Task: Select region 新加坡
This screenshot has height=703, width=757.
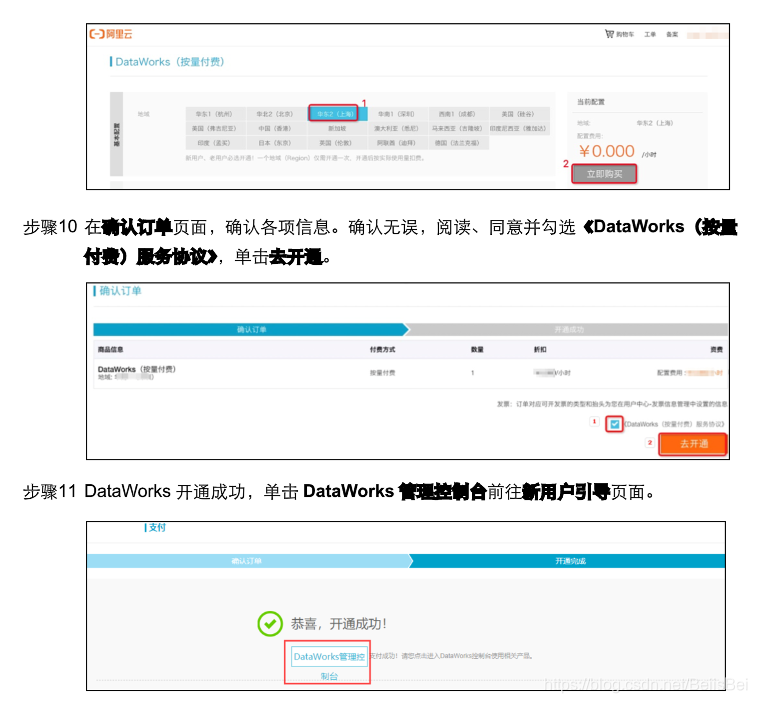Action: (x=337, y=128)
